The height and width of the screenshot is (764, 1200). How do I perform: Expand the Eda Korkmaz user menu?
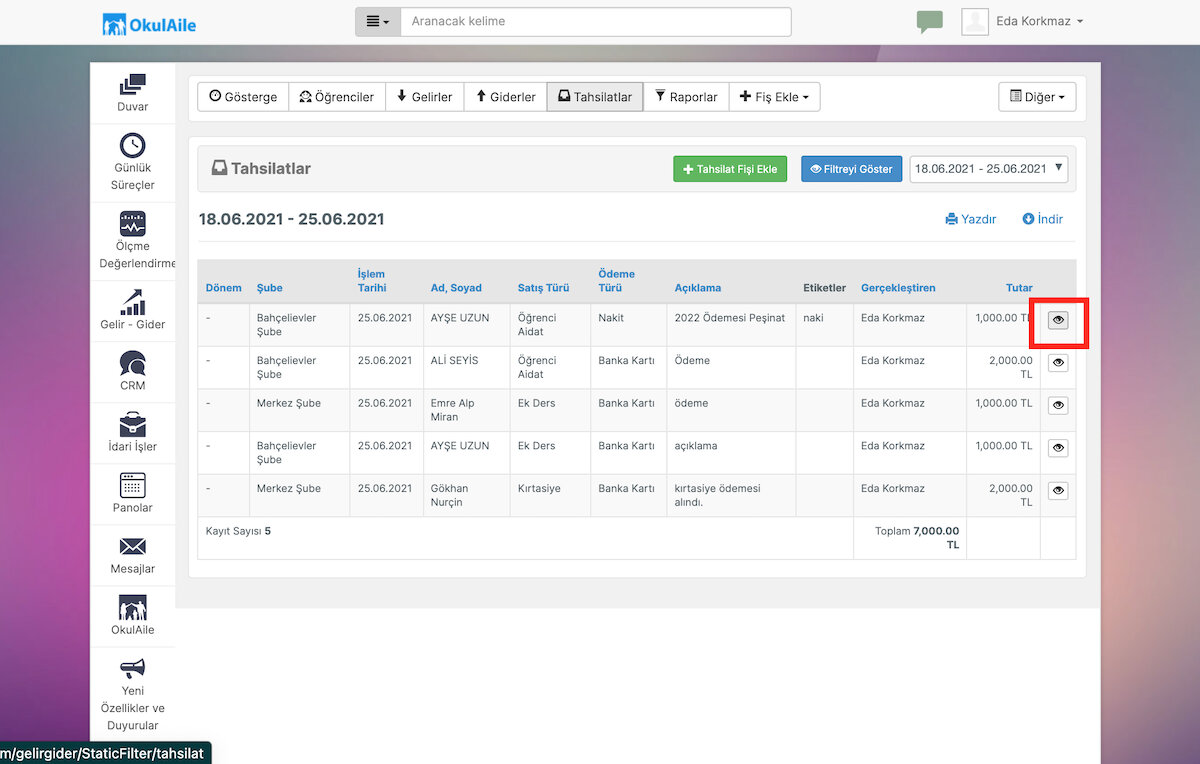pyautogui.click(x=1040, y=22)
